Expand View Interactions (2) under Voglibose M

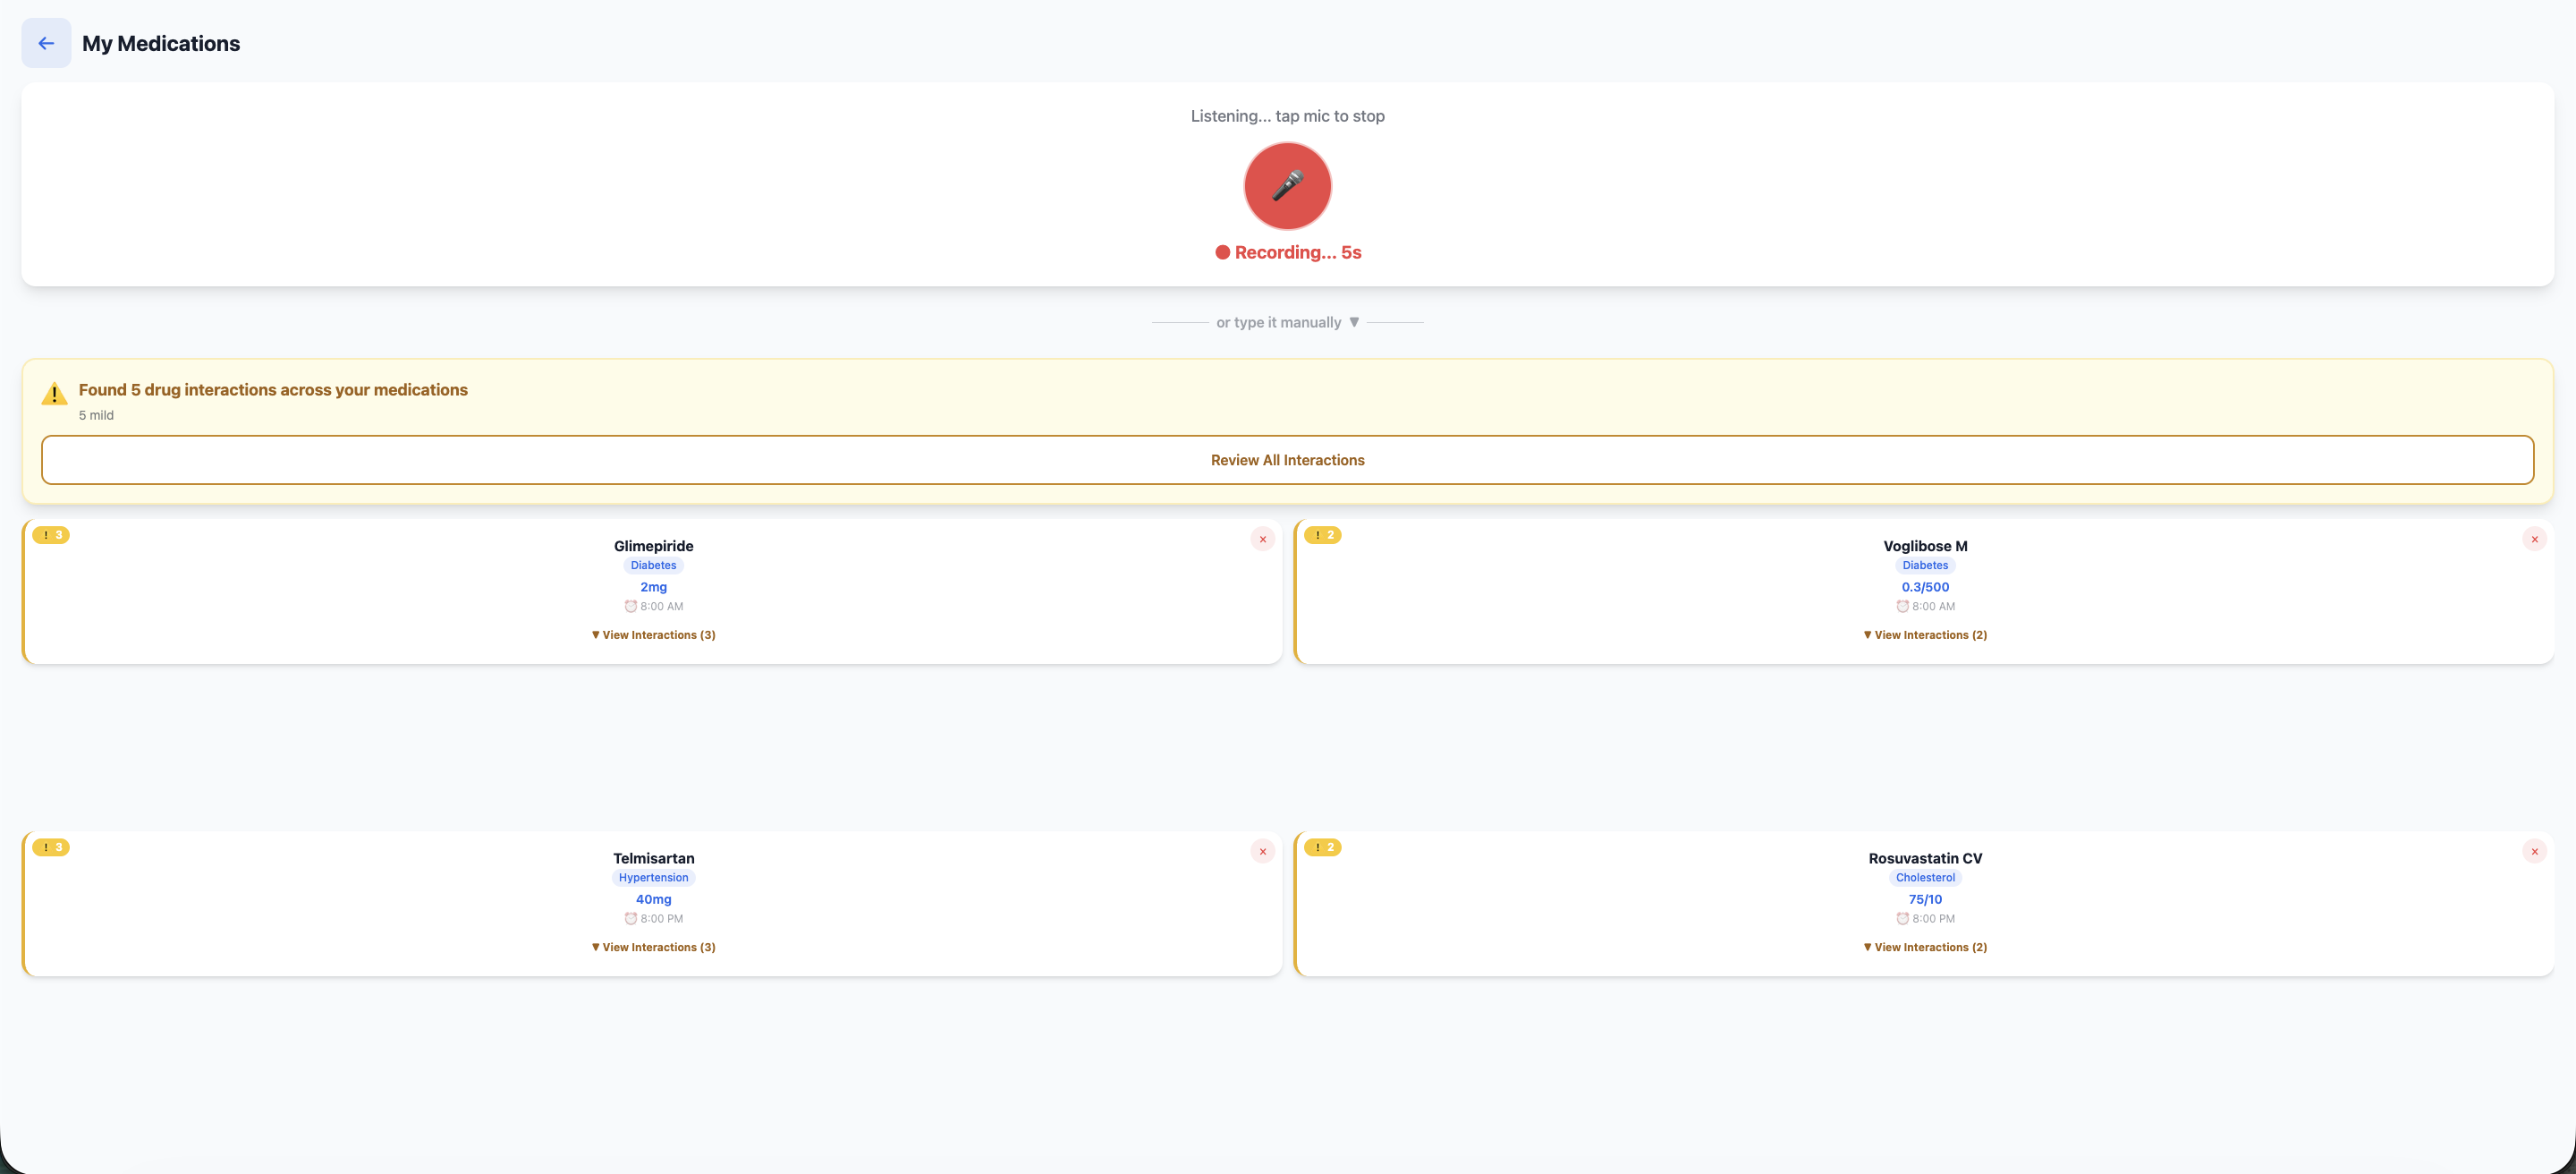[x=1925, y=635]
